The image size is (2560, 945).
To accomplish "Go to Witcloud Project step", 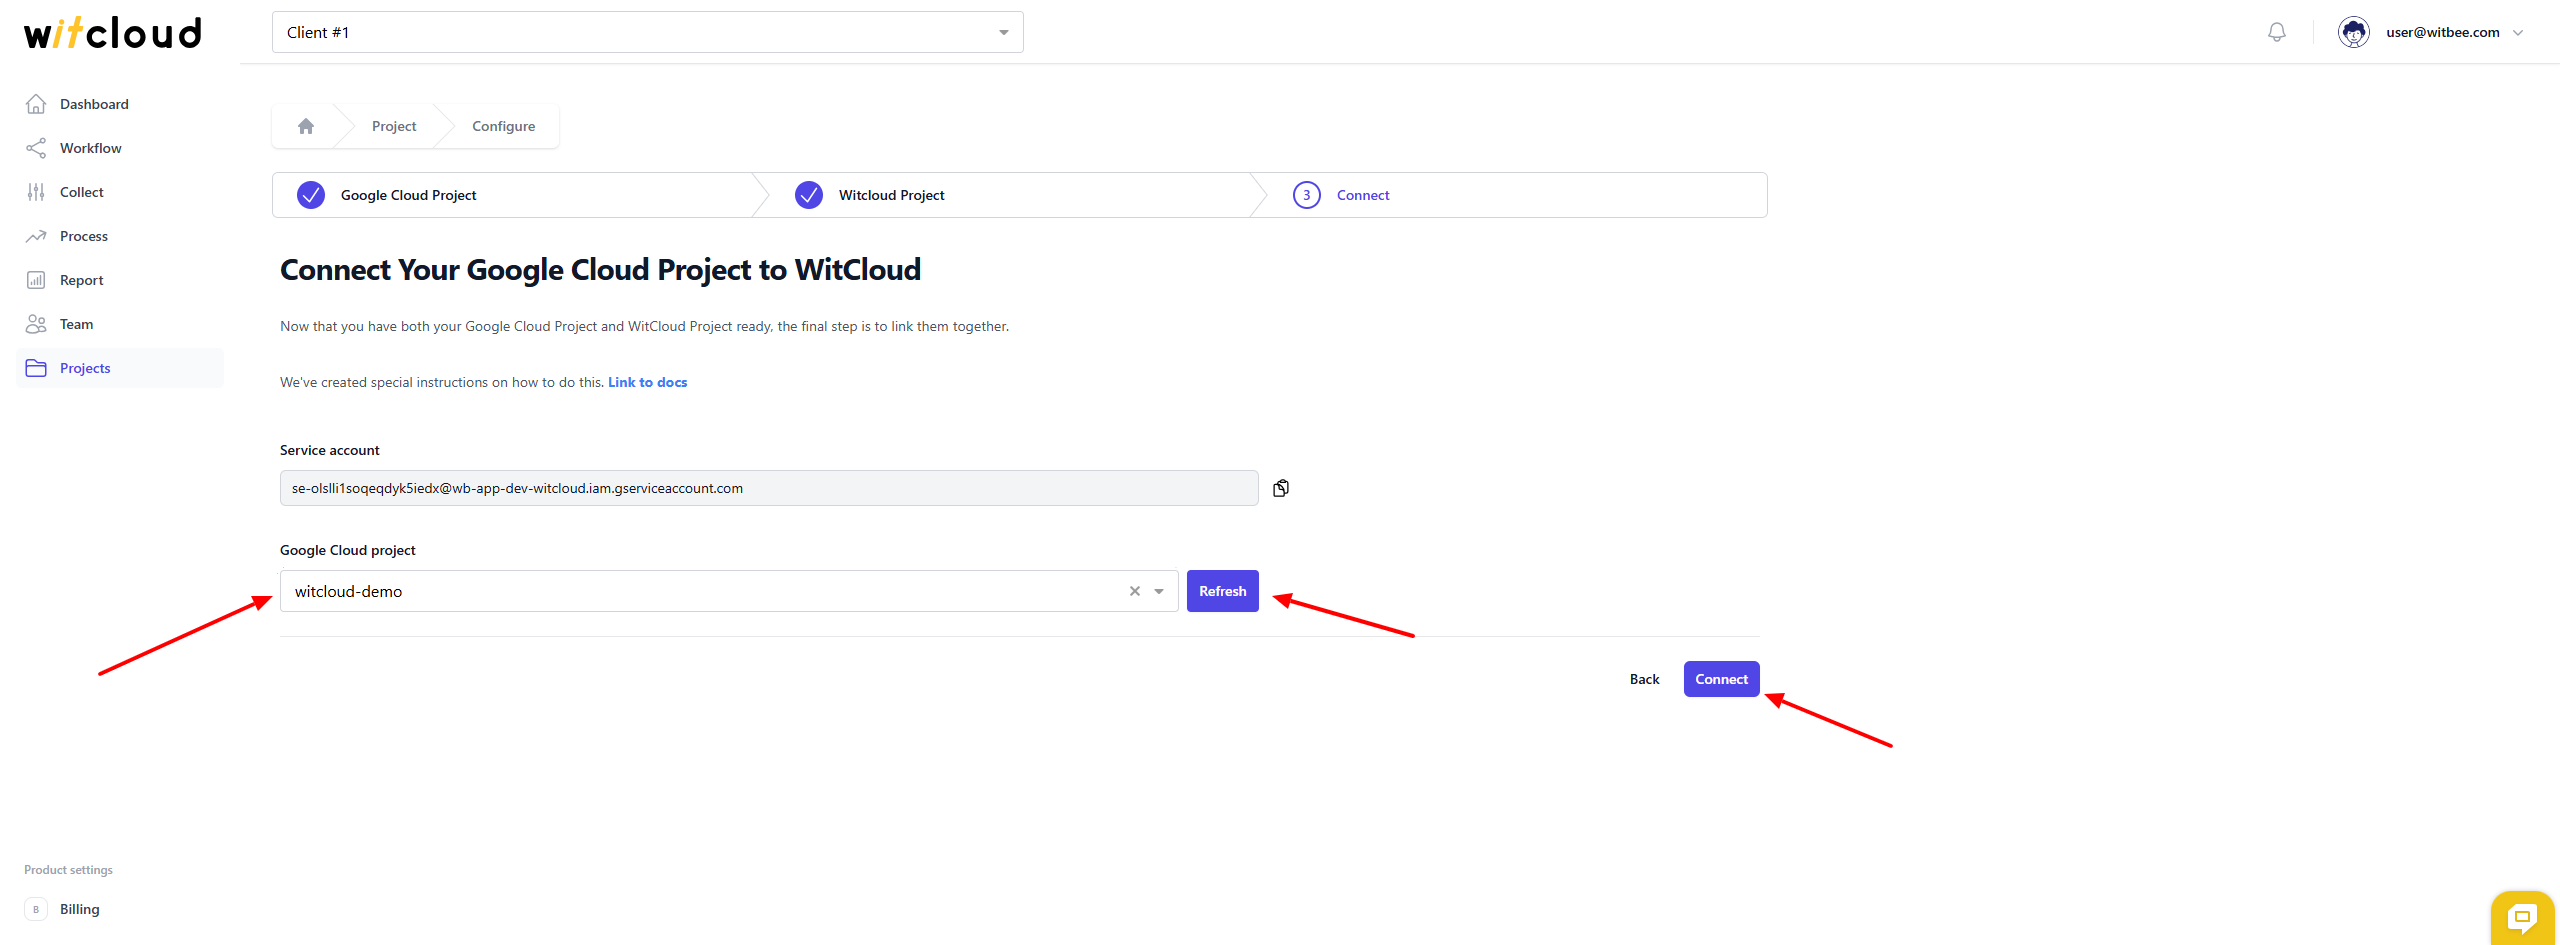I will (891, 195).
